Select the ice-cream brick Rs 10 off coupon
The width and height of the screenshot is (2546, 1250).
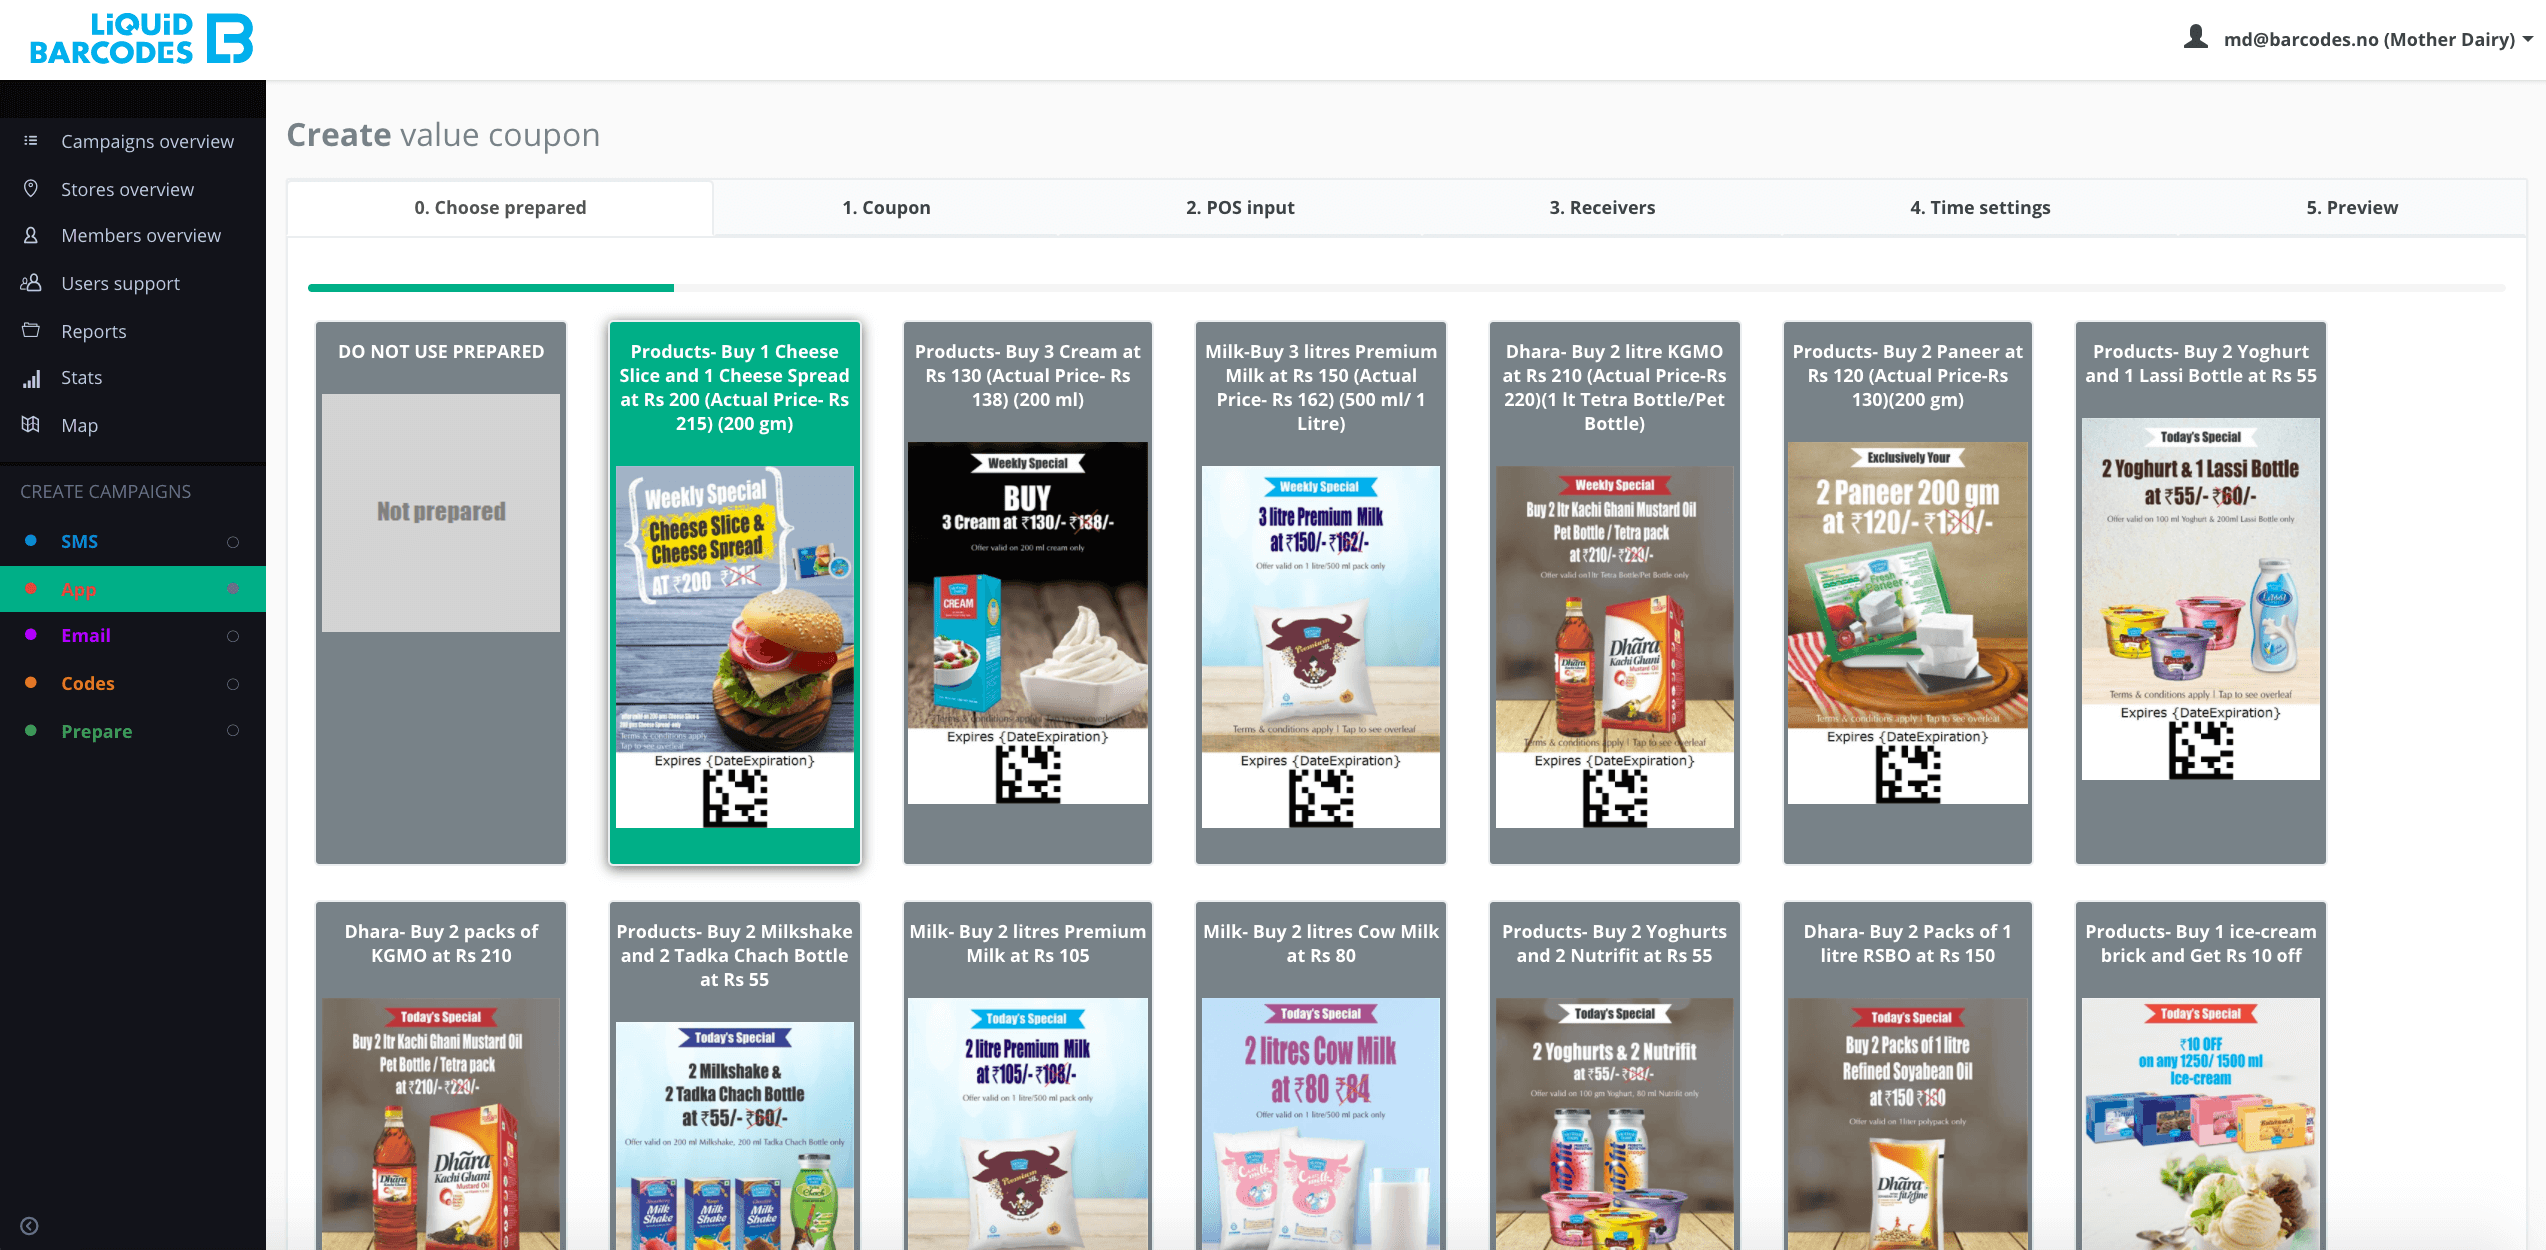[x=2201, y=1076]
